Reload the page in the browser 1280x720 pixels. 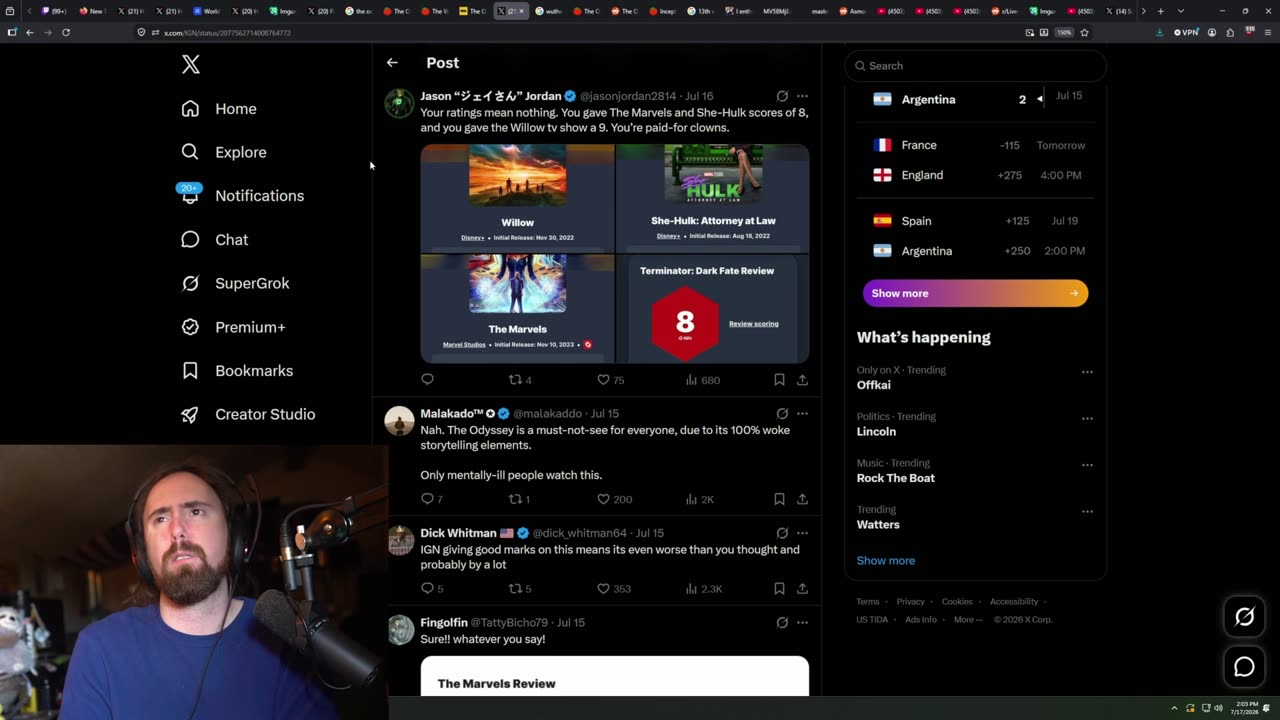pos(66,32)
